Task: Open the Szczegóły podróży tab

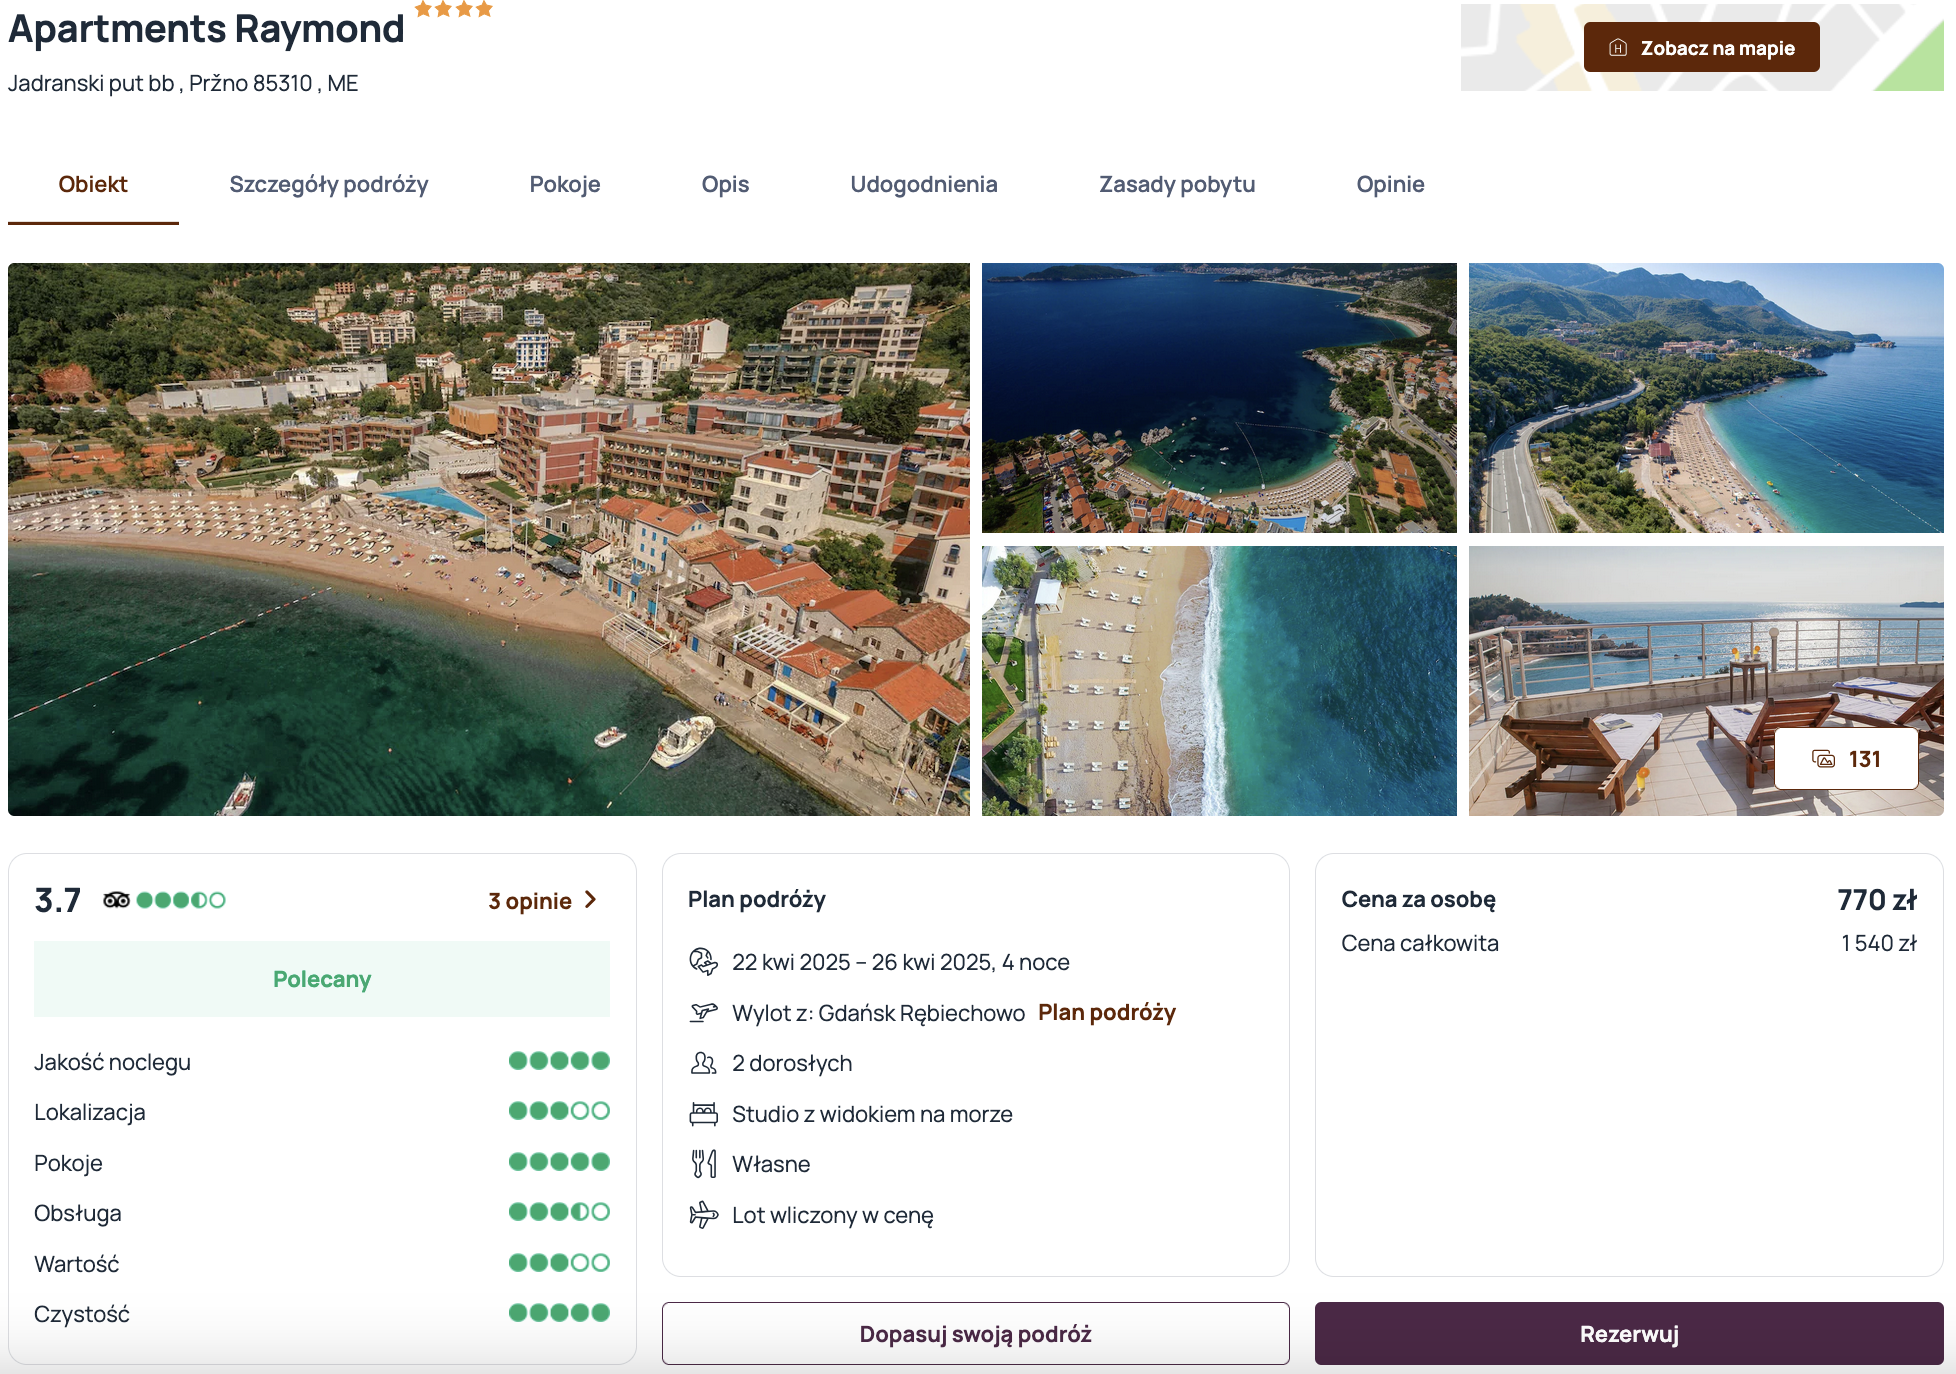Action: click(x=328, y=184)
